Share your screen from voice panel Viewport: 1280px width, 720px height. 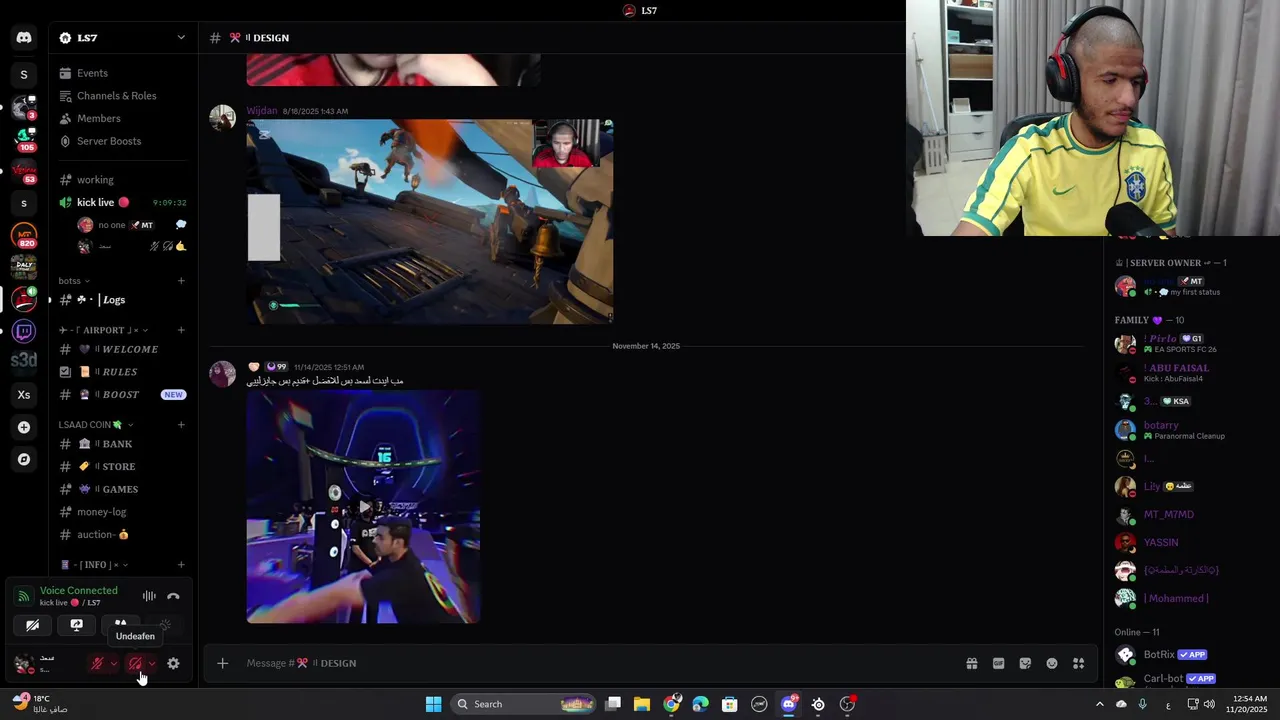77,625
